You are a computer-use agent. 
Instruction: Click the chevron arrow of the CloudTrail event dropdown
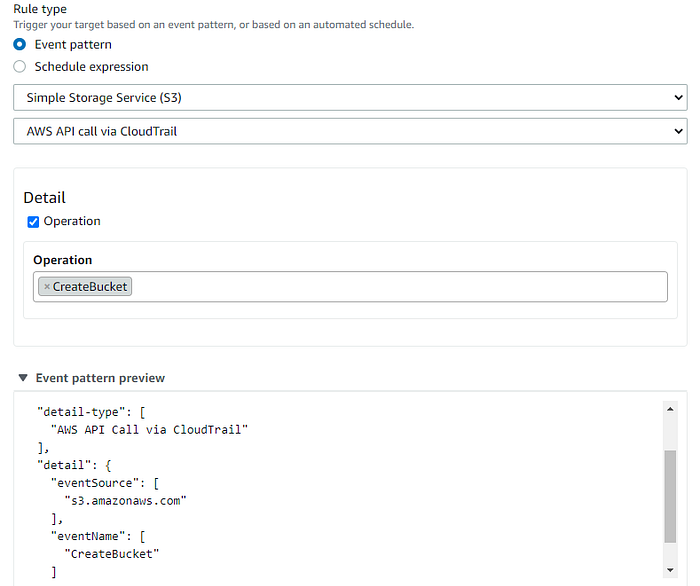[678, 131]
